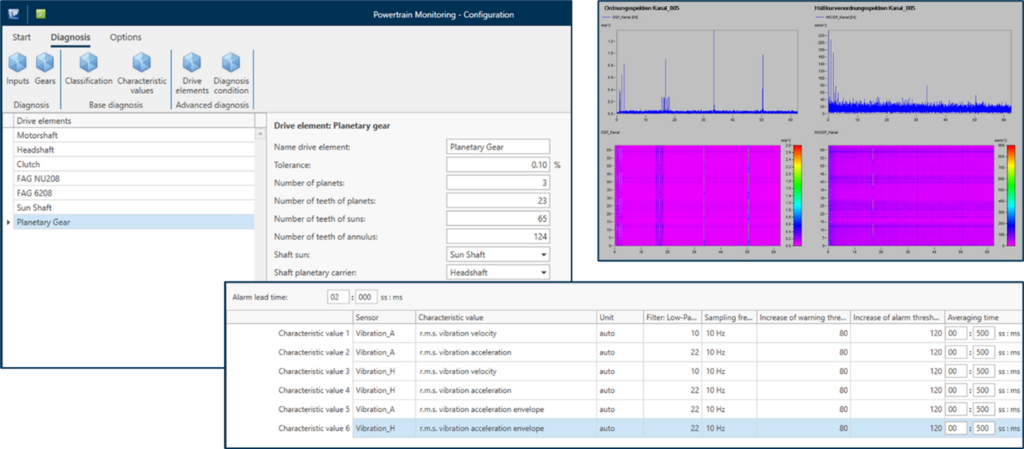The width and height of the screenshot is (1024, 449).
Task: Switch to the Options tab
Action: point(125,37)
